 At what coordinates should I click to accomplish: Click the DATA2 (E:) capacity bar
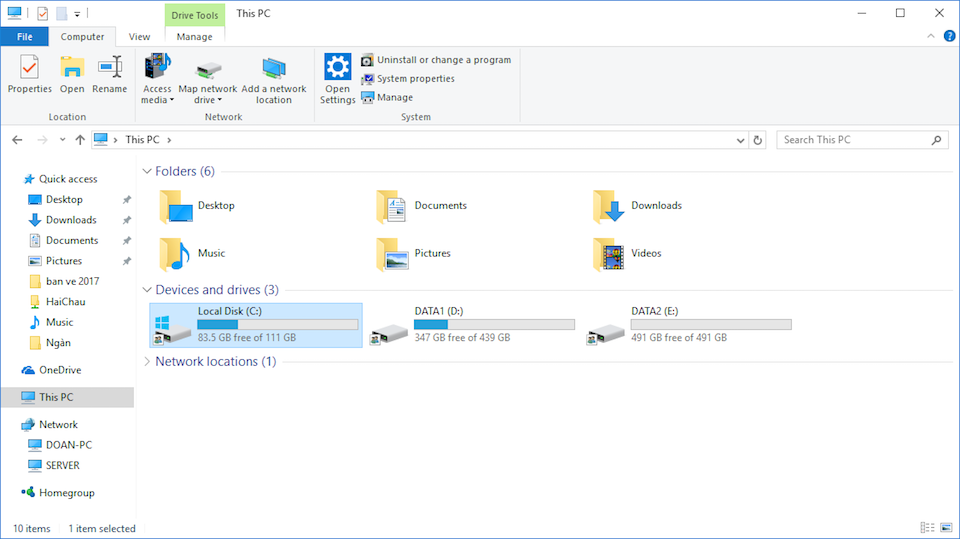pyautogui.click(x=711, y=325)
